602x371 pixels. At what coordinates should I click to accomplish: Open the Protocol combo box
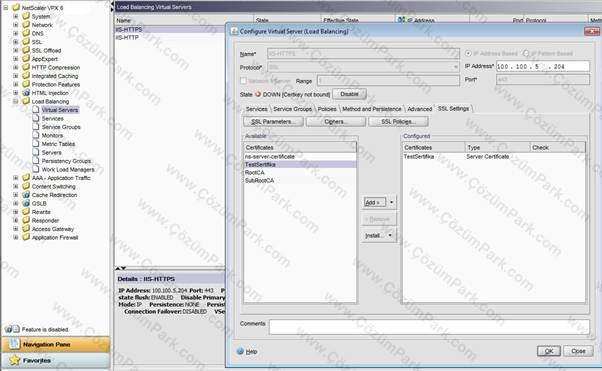pyautogui.click(x=363, y=67)
